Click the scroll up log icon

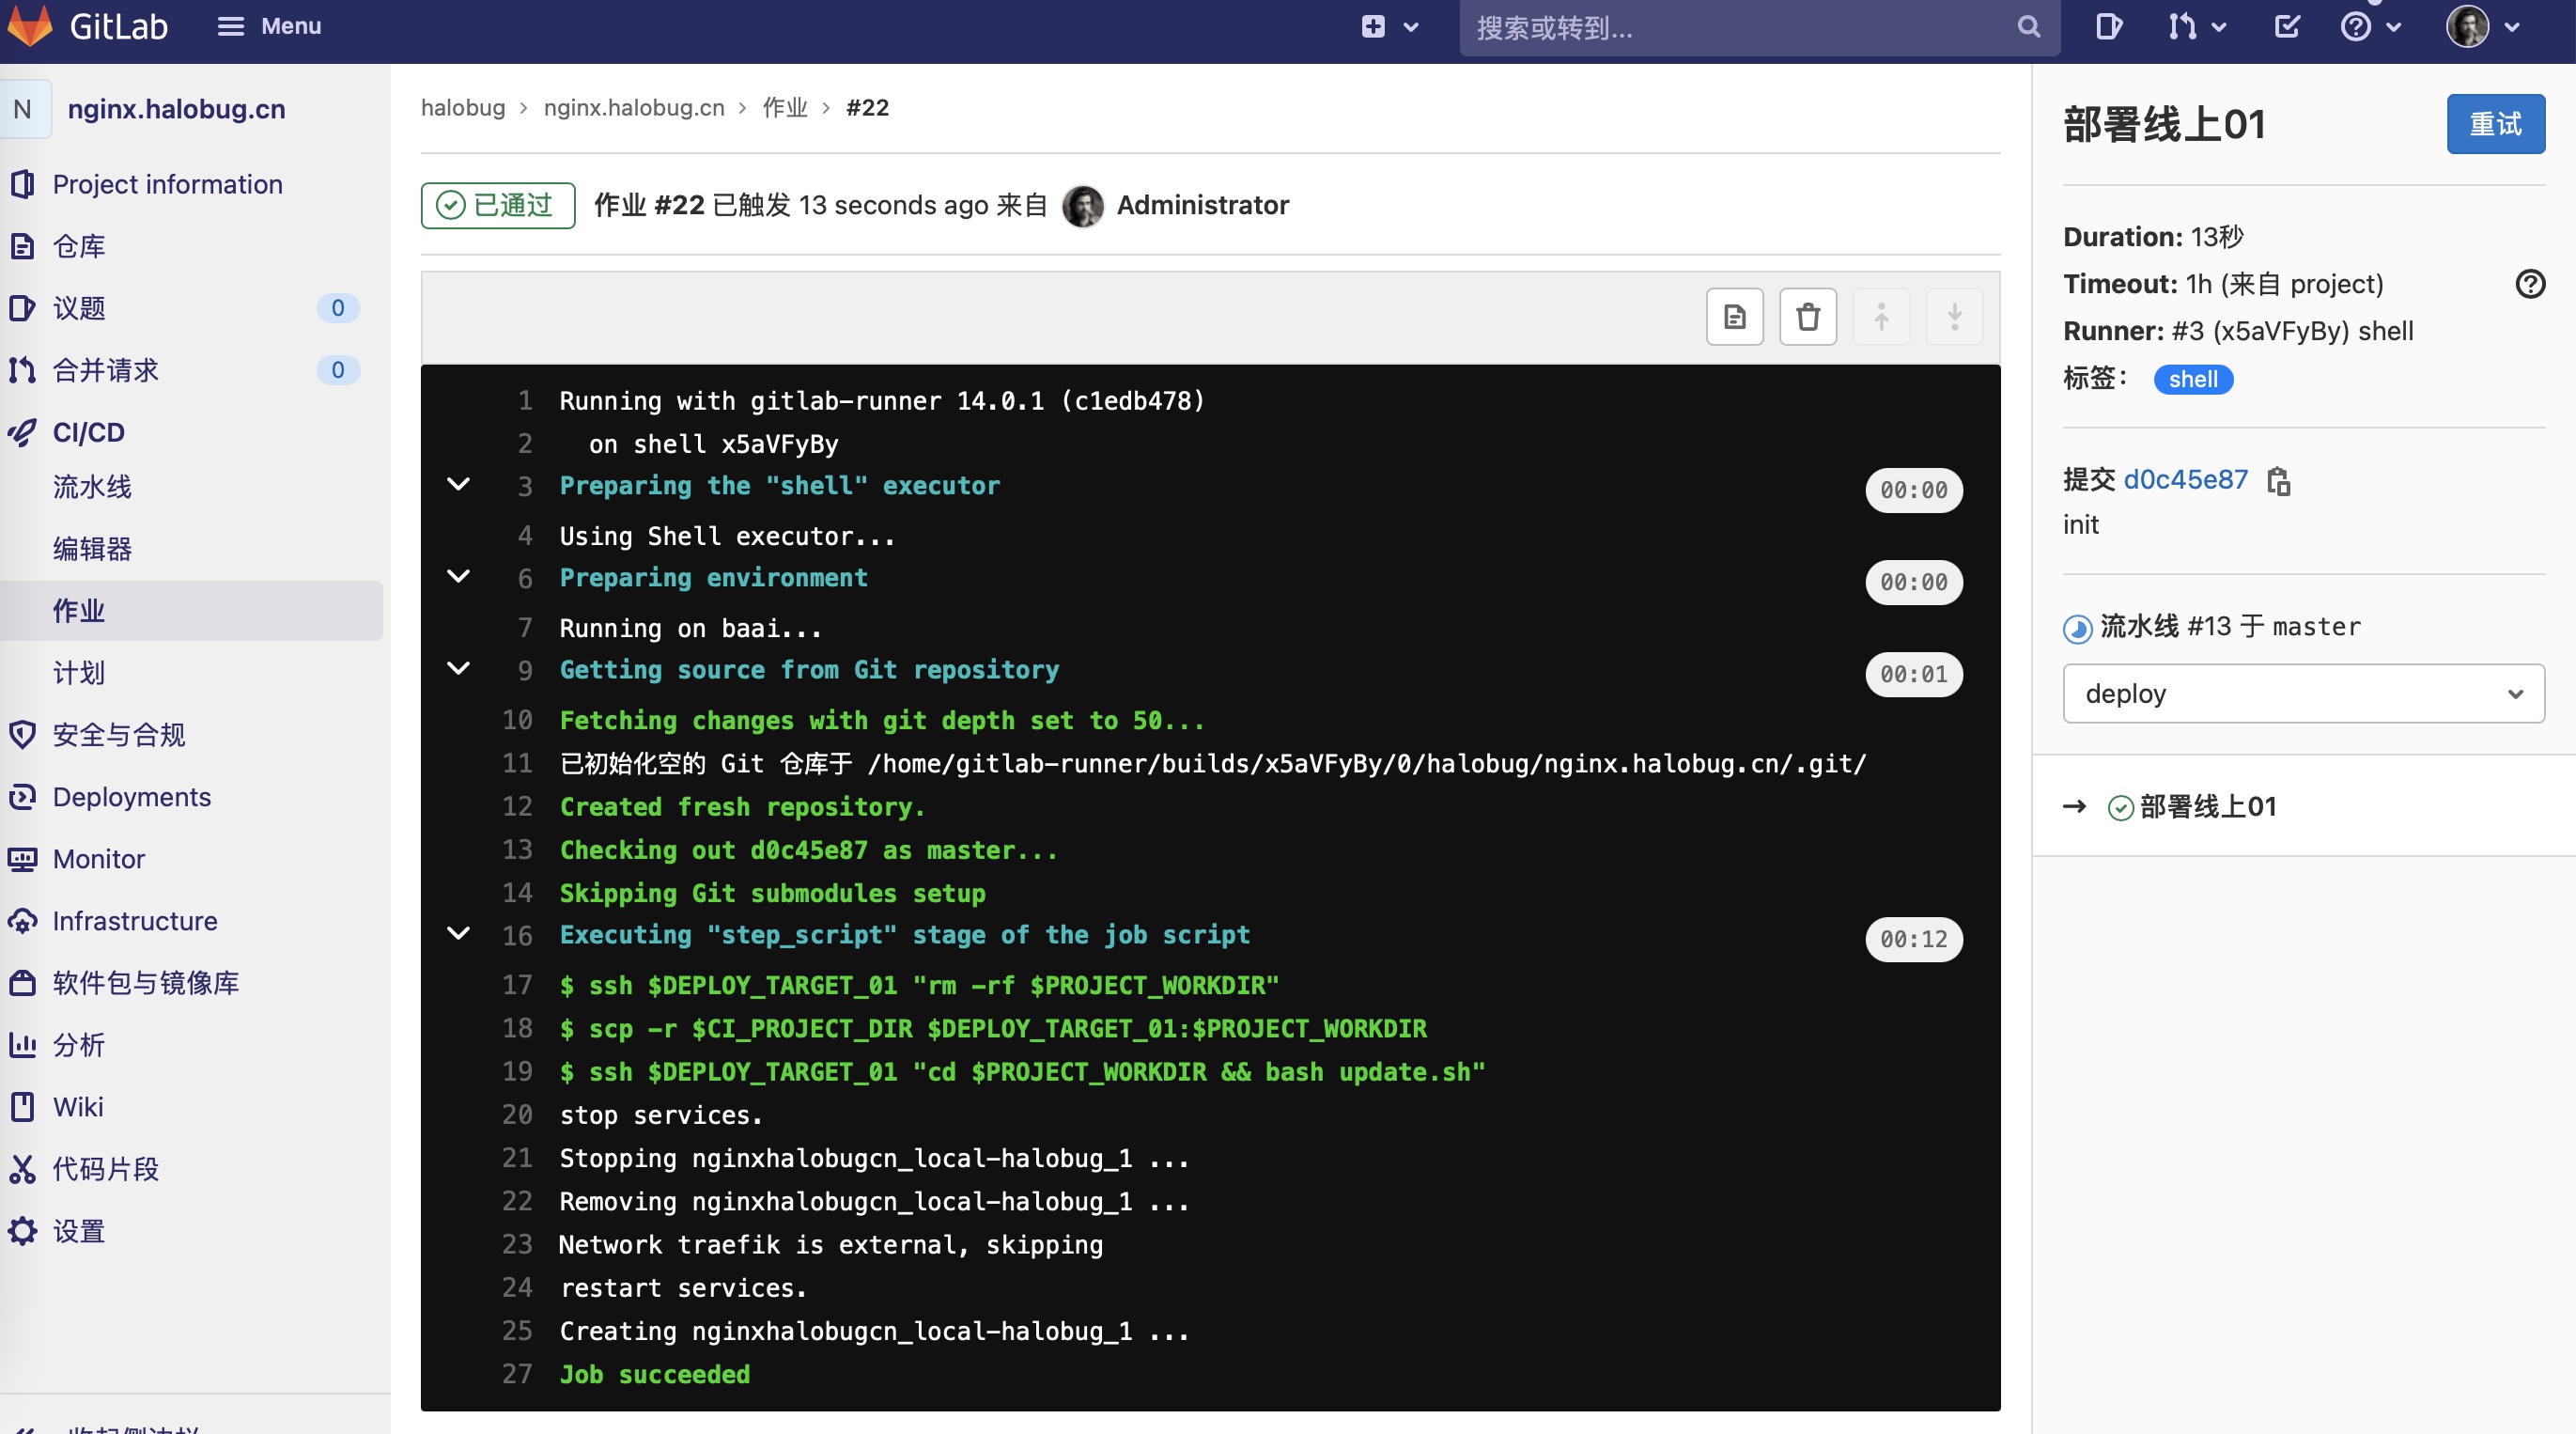coord(1881,315)
